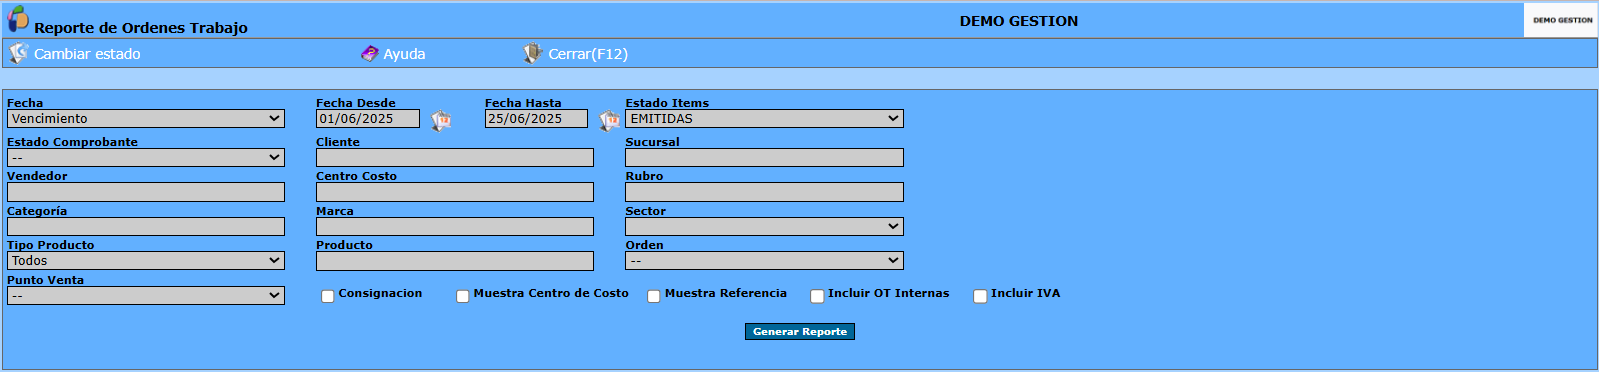Click the DEMO GESTION logo image
This screenshot has height=372, width=1599.
1561,20
